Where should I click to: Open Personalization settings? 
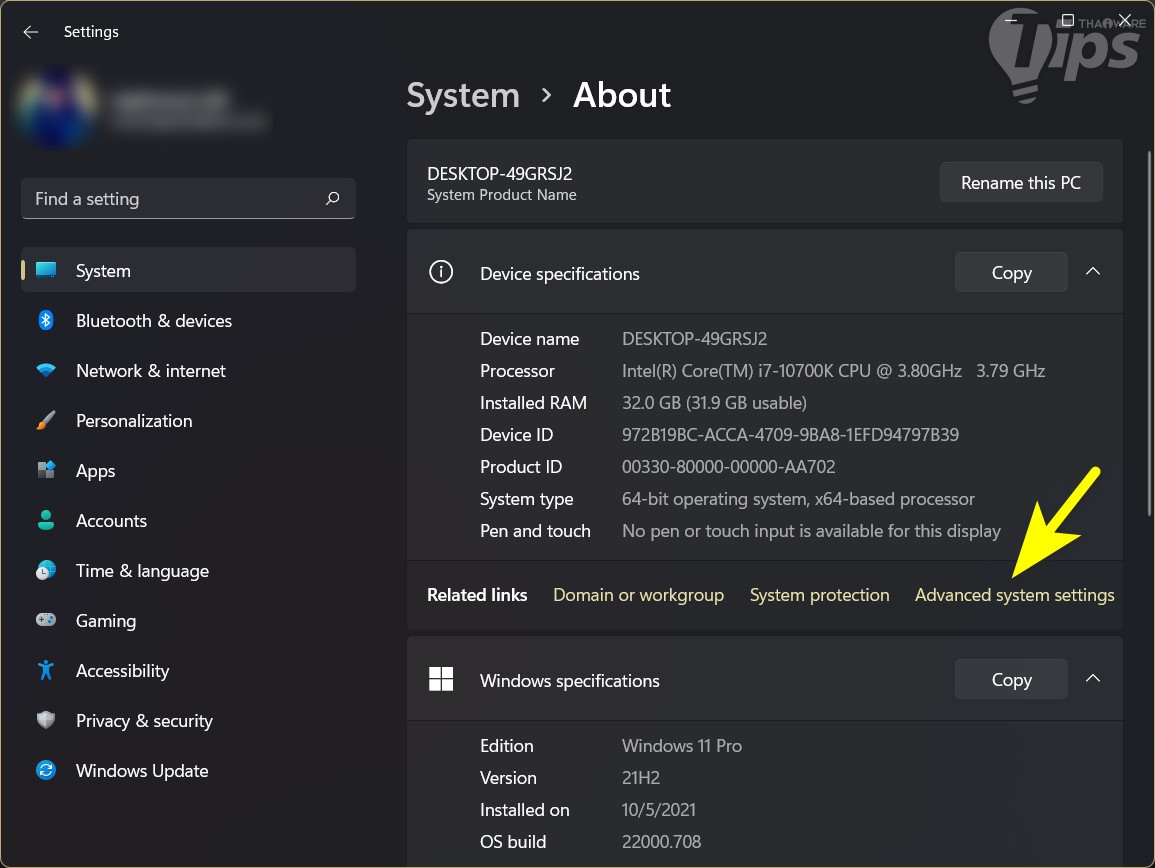click(x=134, y=421)
